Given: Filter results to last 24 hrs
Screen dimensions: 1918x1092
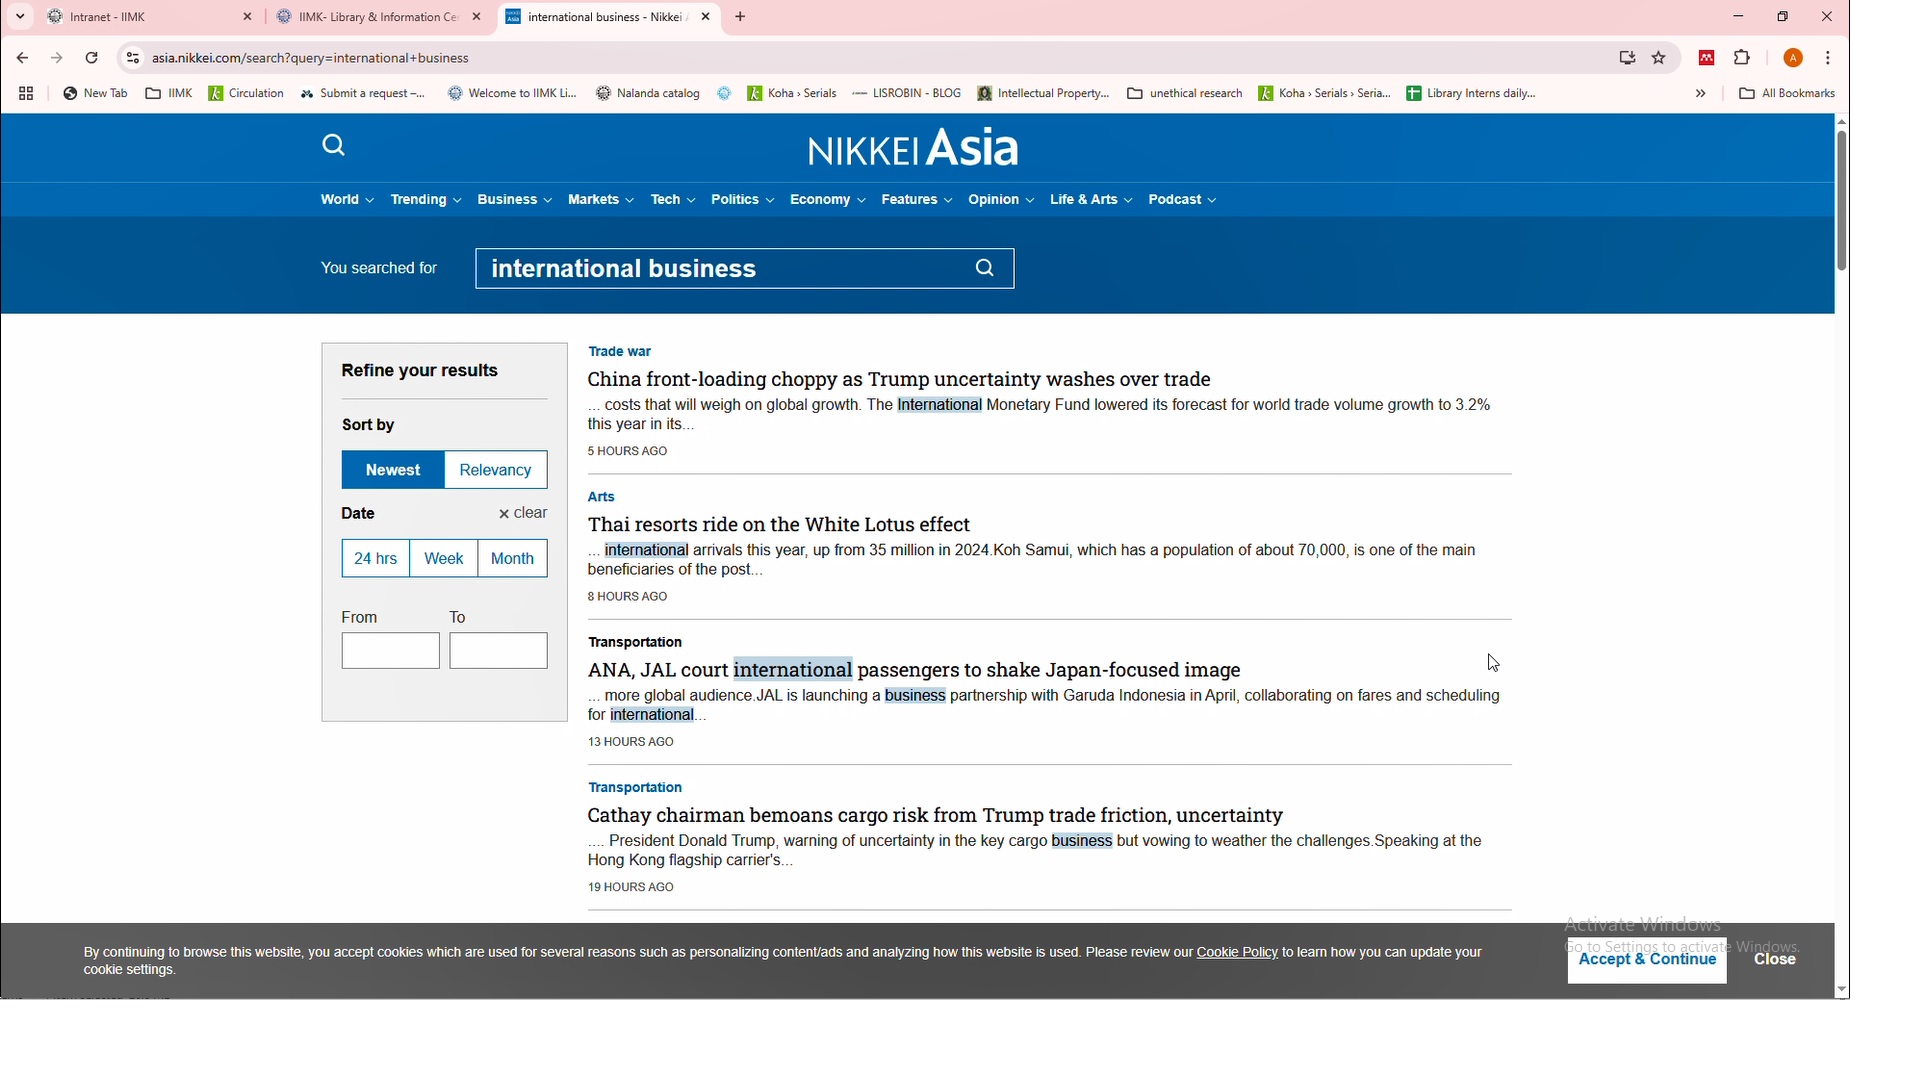Looking at the screenshot, I should click(x=376, y=560).
